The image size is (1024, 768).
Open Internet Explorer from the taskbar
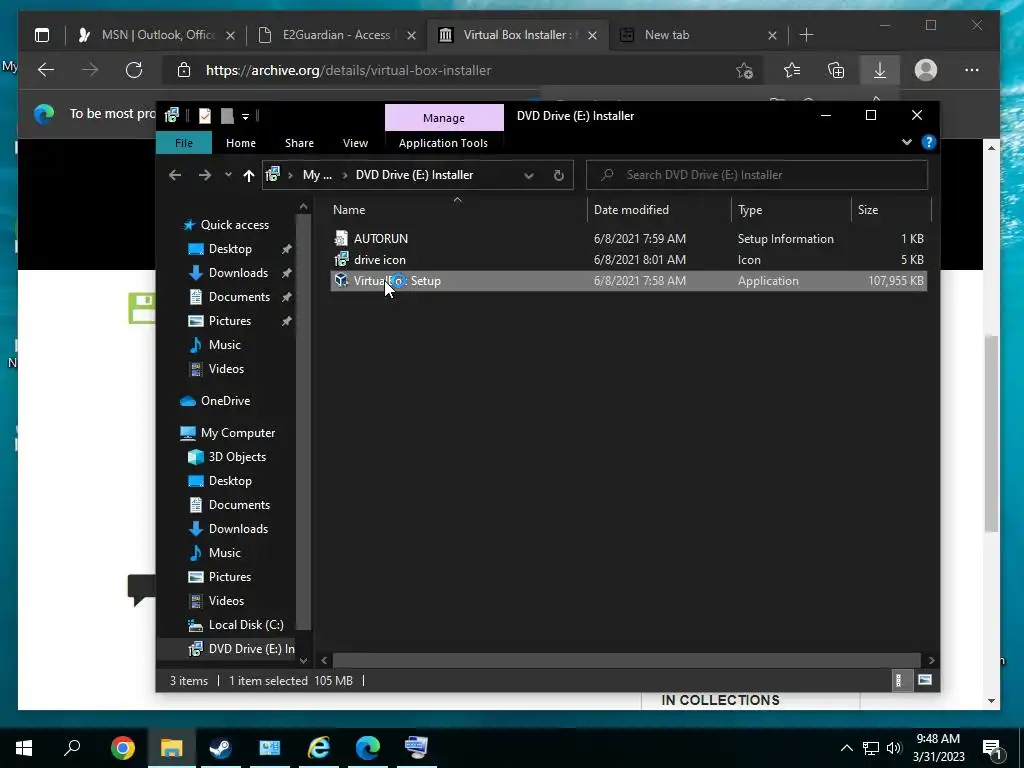tap(319, 748)
